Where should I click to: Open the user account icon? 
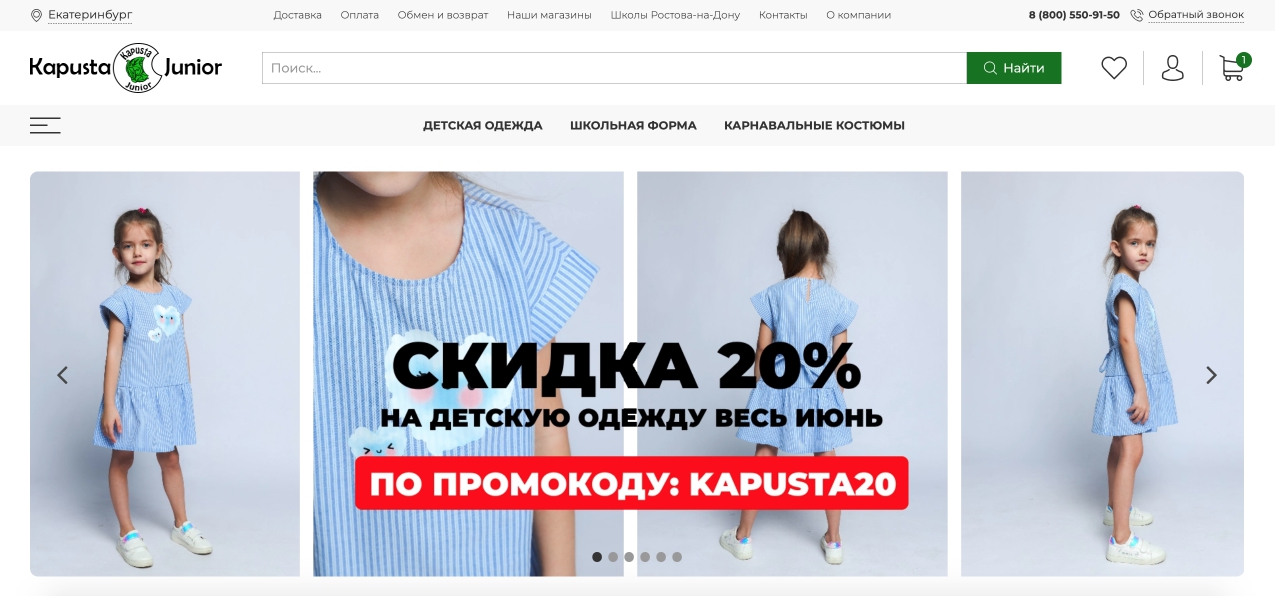point(1173,68)
